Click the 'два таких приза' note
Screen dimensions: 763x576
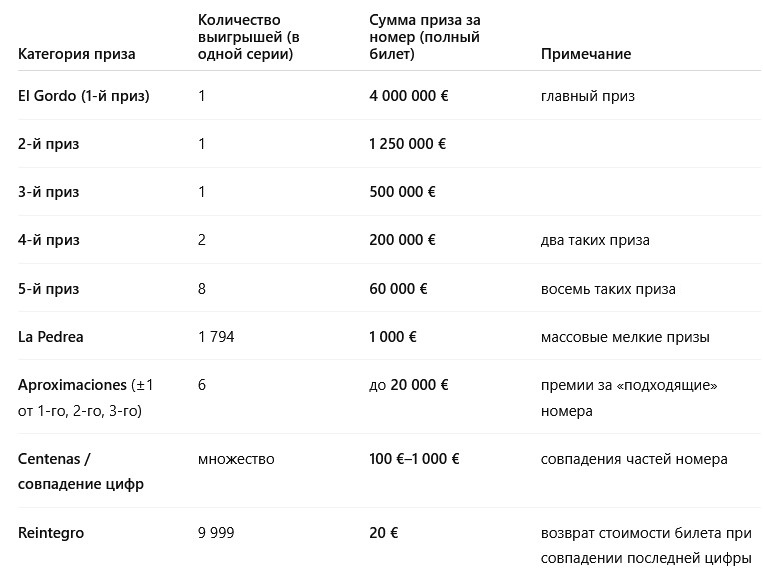[x=595, y=240]
